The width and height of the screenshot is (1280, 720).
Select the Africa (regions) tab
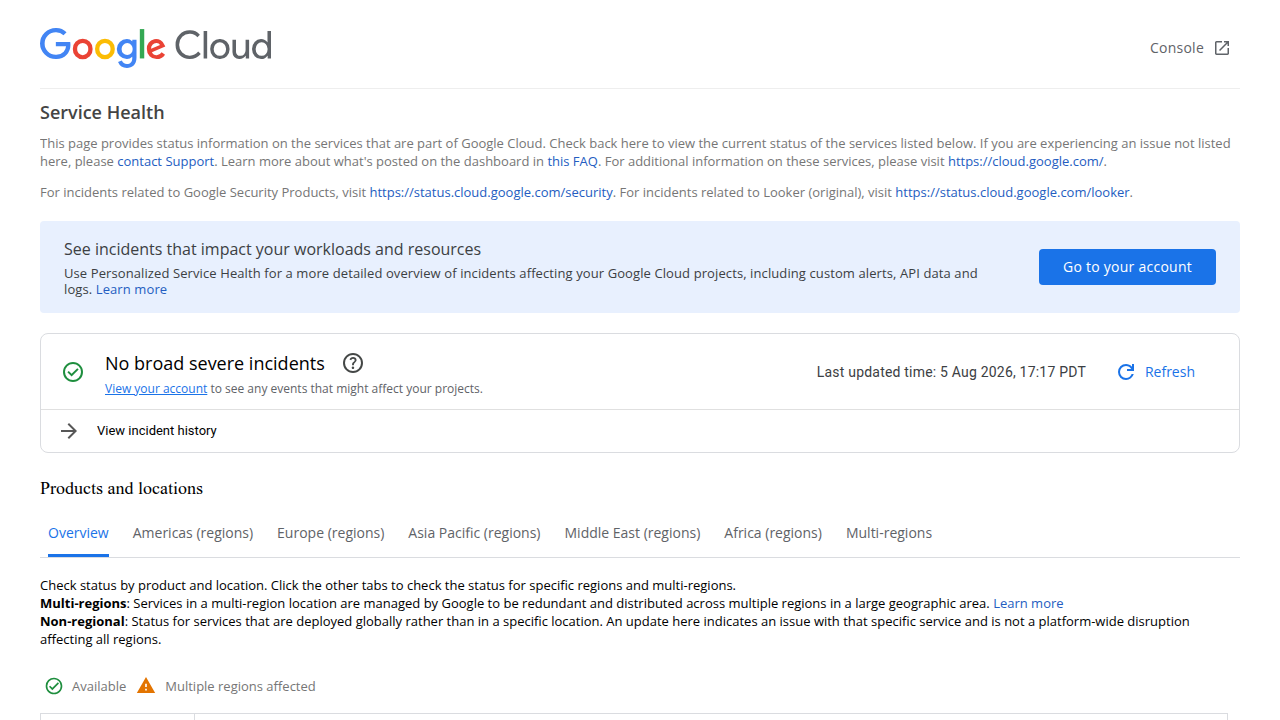(773, 533)
